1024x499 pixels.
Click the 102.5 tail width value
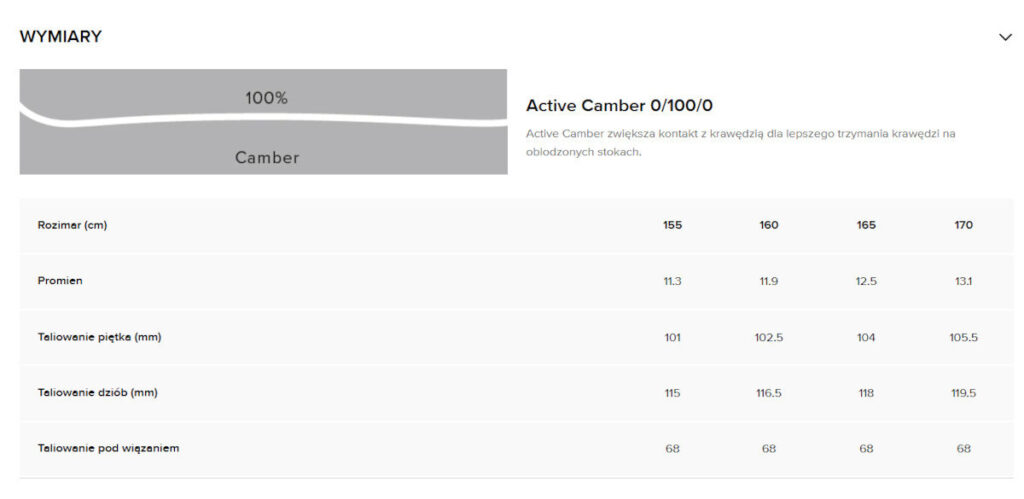(x=768, y=337)
